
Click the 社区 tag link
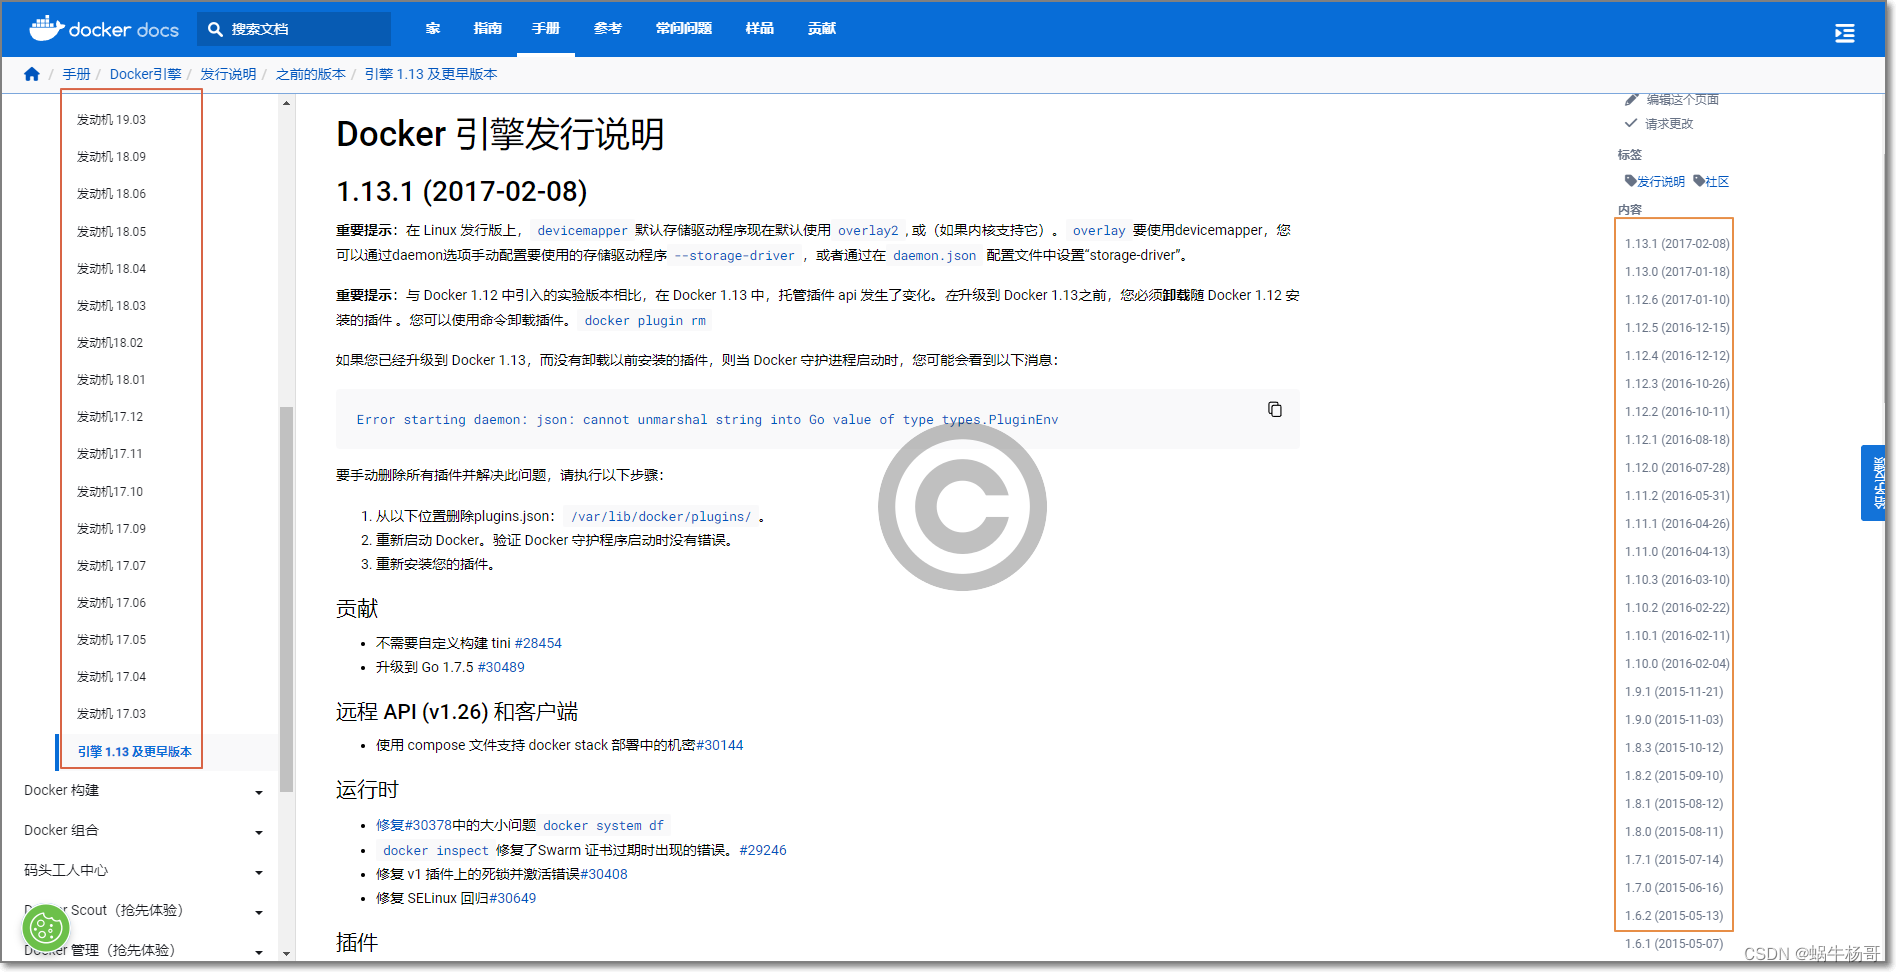click(x=1717, y=181)
